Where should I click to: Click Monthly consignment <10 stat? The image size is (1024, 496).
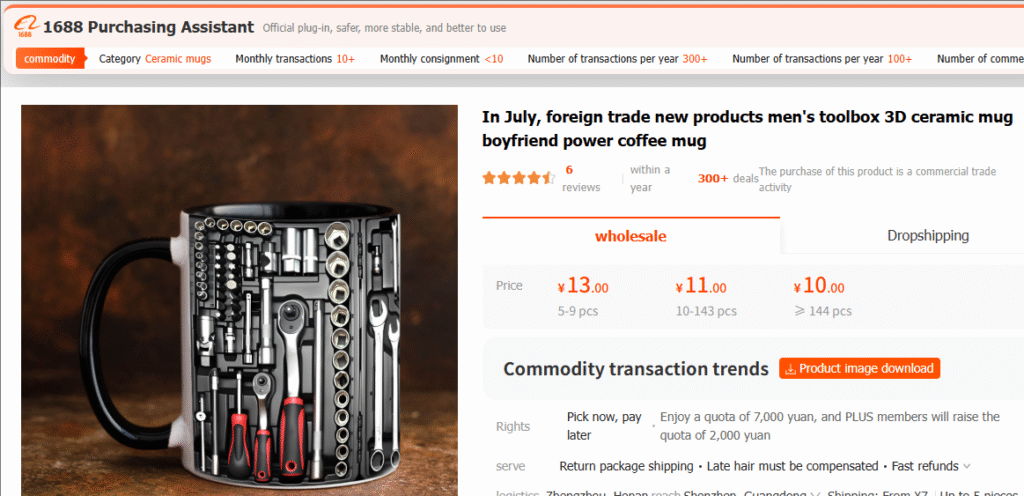[441, 59]
